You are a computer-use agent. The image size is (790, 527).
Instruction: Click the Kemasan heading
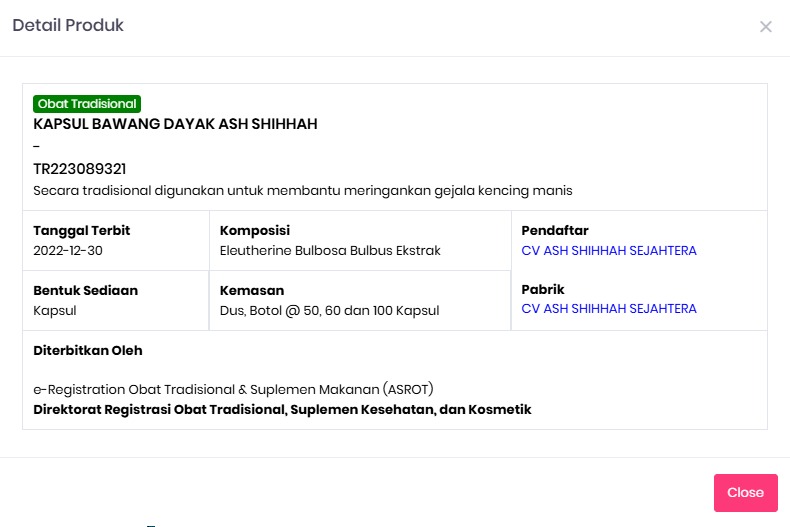tap(252, 291)
